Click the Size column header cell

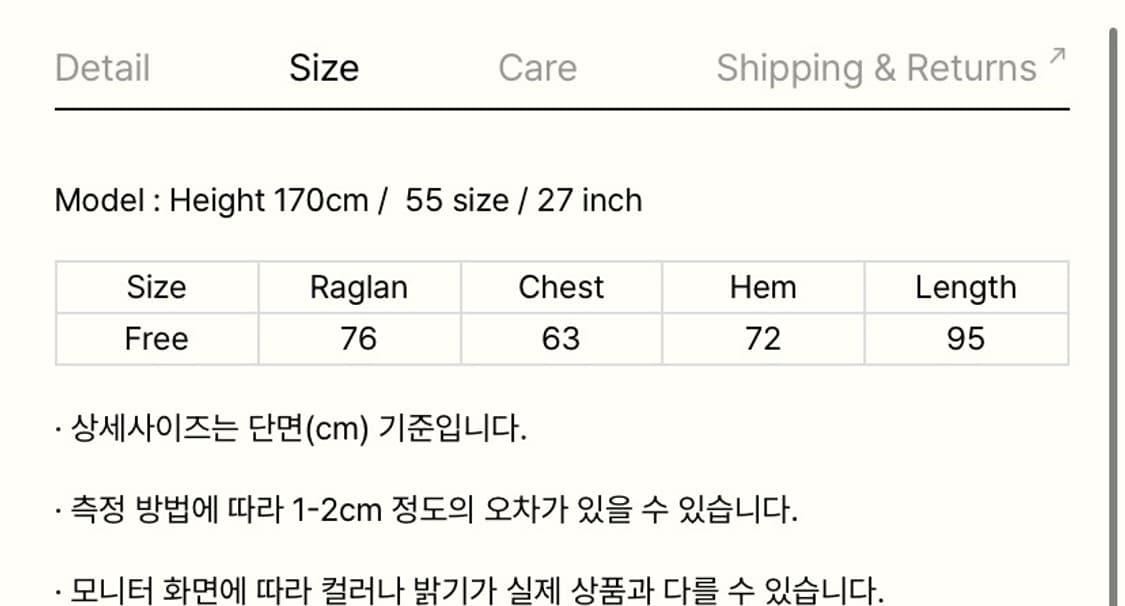tap(156, 287)
